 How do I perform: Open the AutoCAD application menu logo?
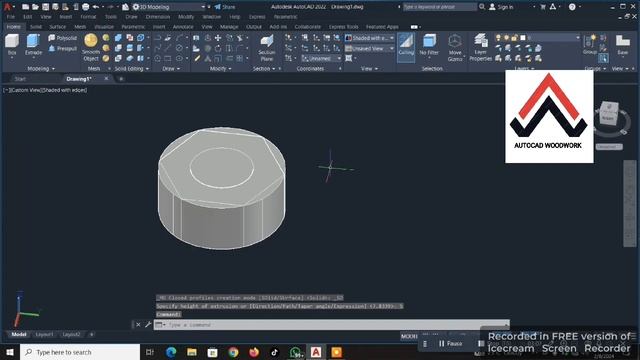(x=7, y=7)
